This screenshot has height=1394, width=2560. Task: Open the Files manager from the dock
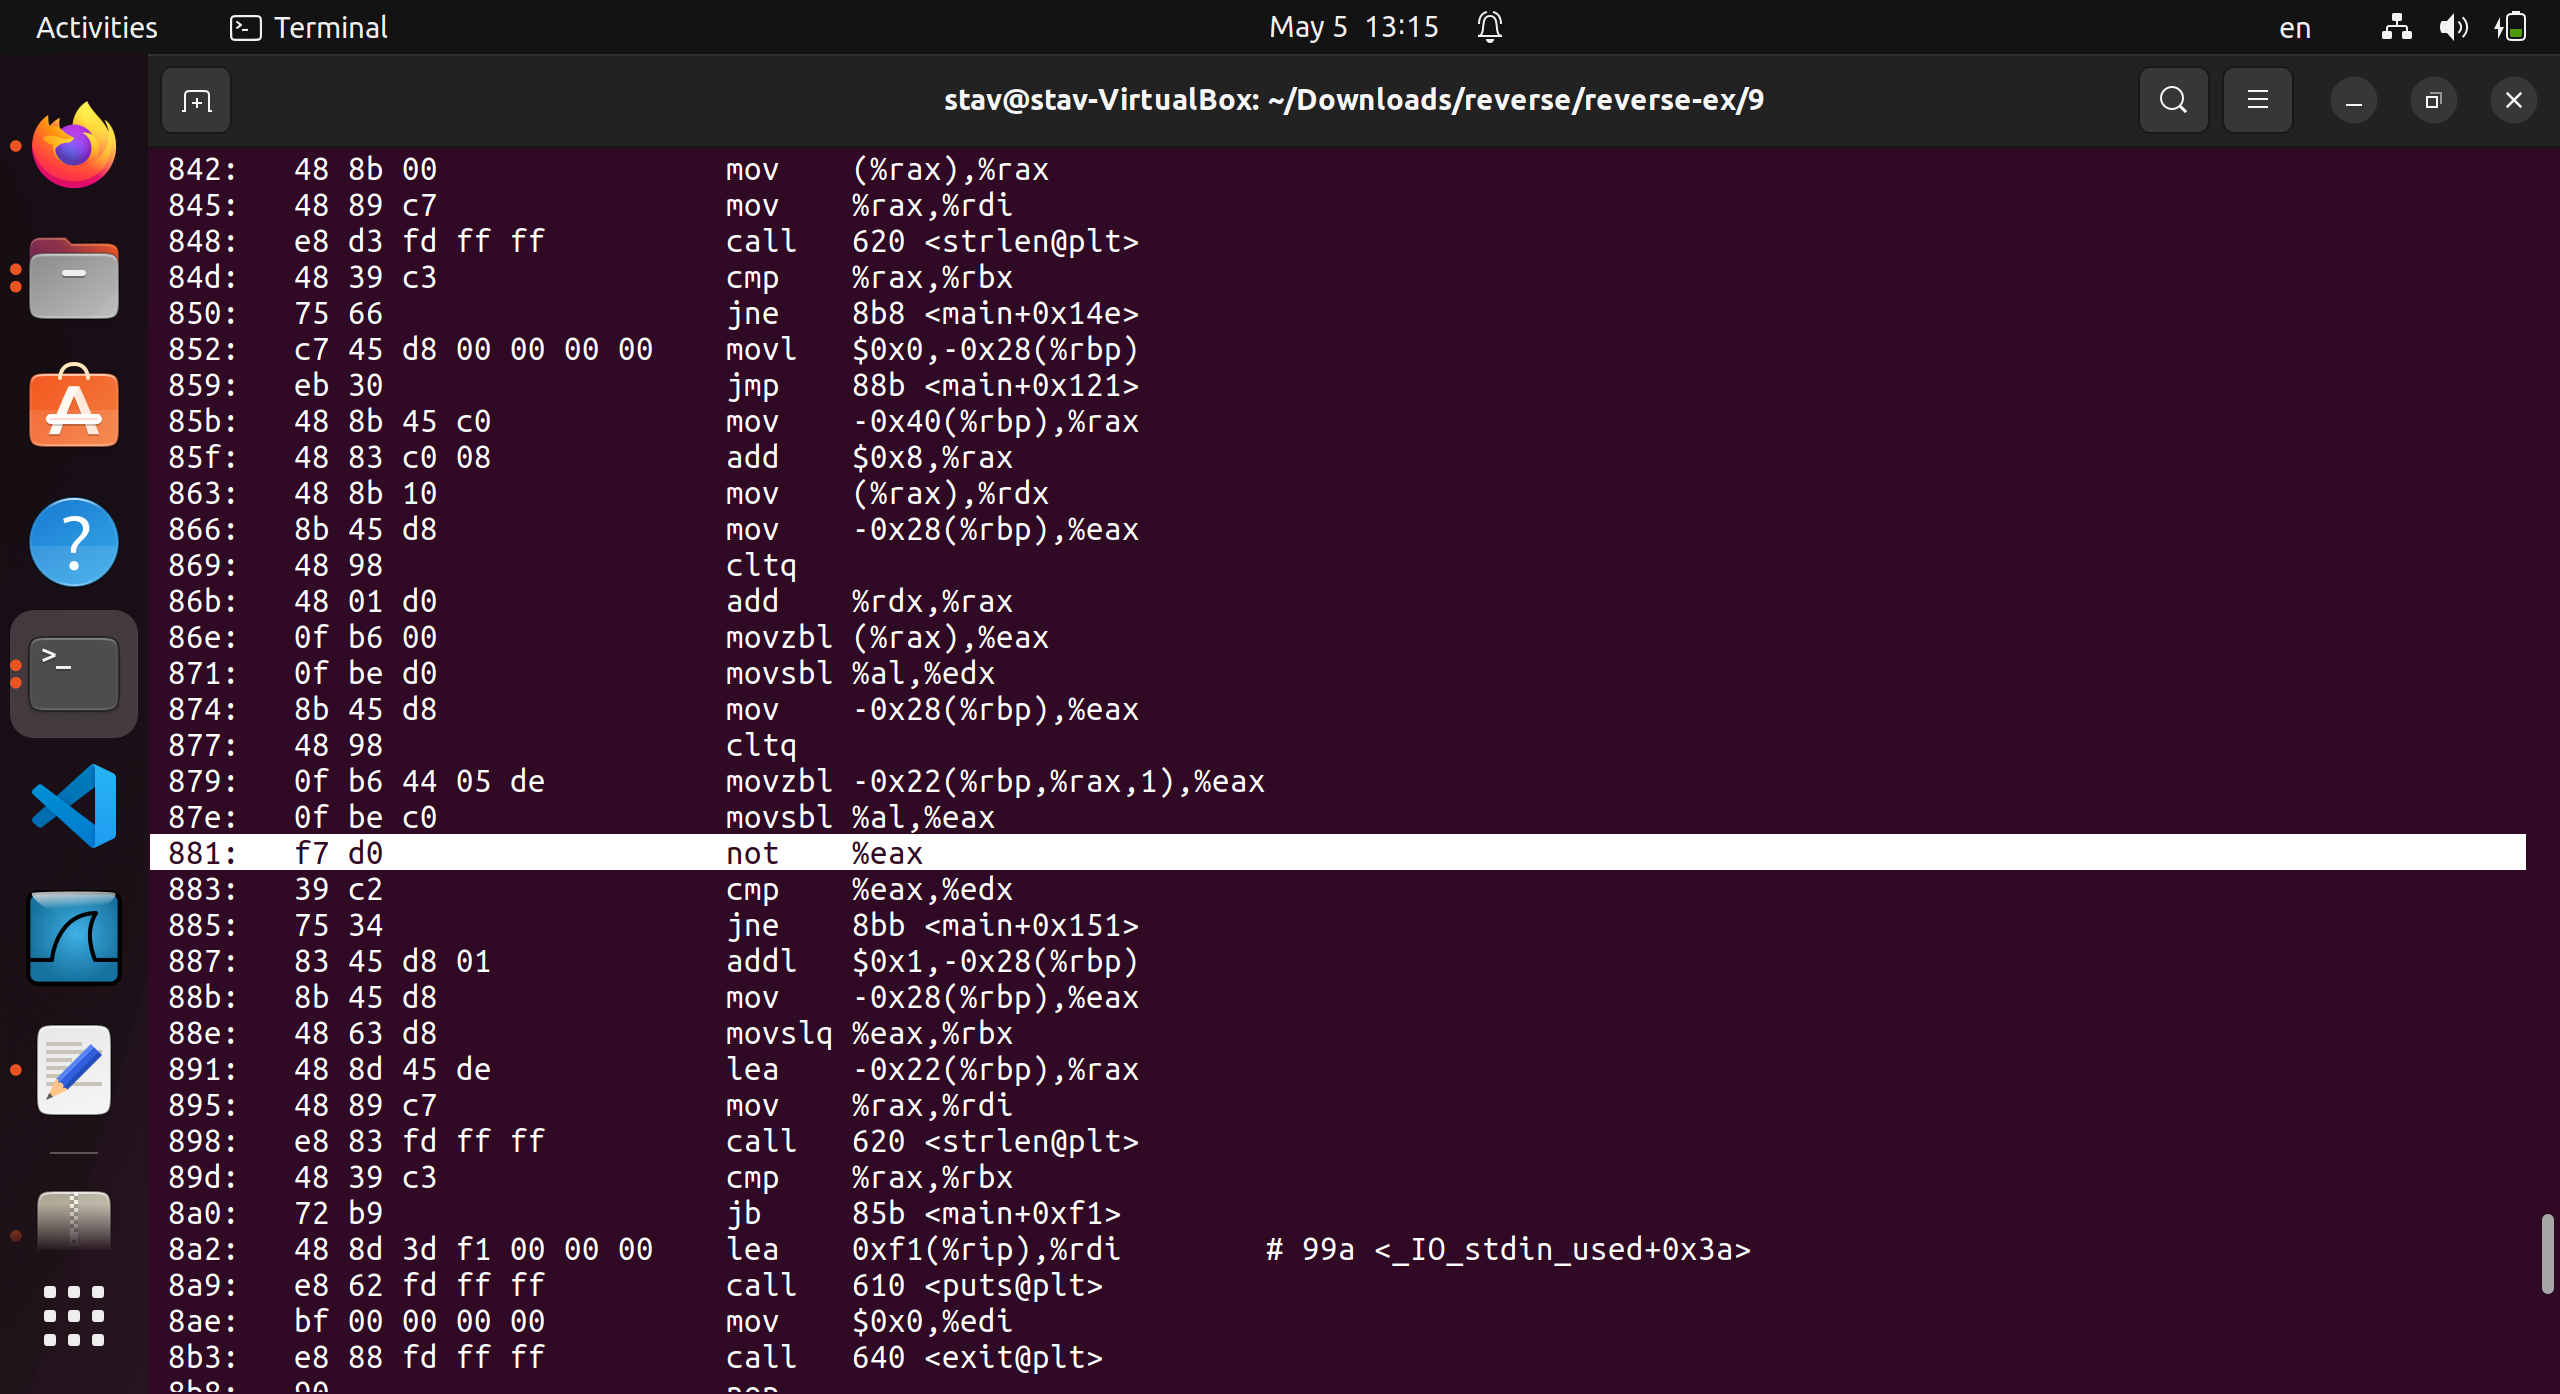(x=73, y=278)
